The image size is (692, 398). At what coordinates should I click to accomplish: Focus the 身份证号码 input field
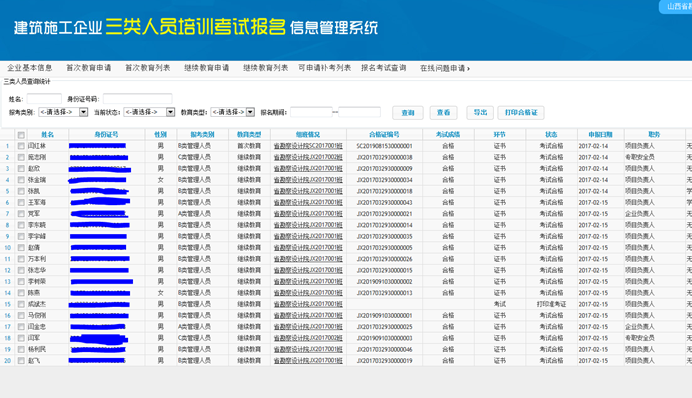(x=138, y=99)
